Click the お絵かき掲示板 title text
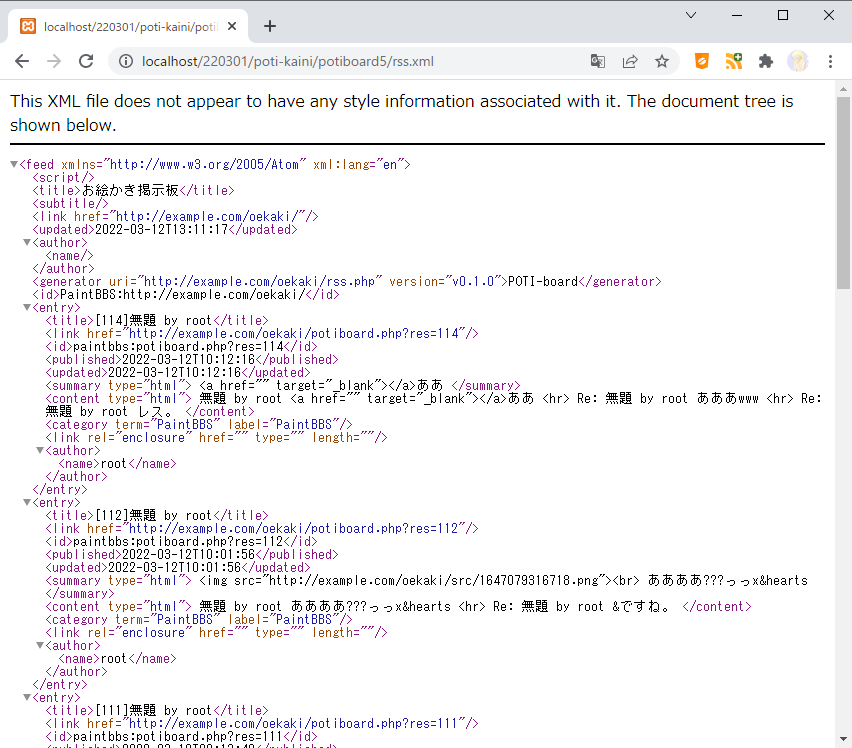This screenshot has width=852, height=748. point(130,190)
